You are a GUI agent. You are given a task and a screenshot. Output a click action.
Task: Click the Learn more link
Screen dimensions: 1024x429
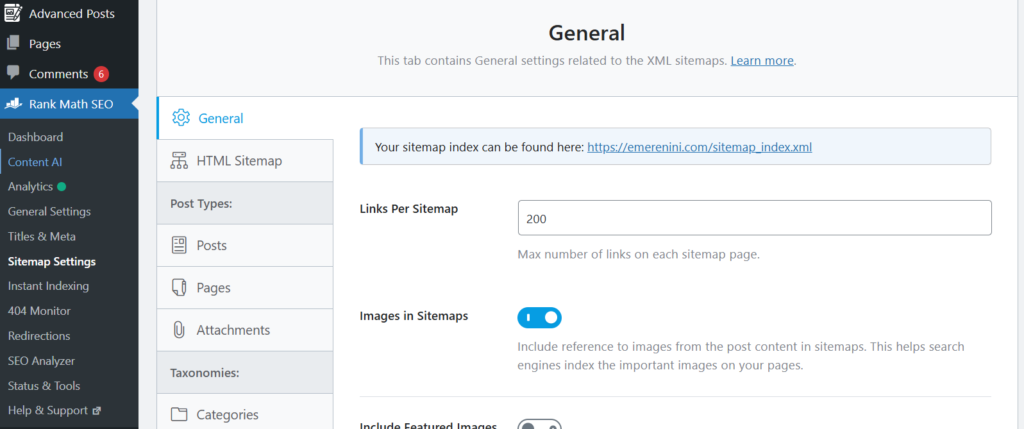click(x=762, y=61)
